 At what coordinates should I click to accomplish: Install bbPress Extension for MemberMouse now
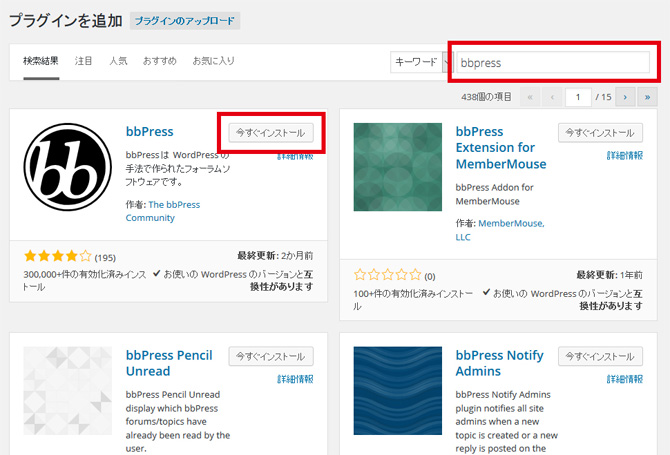click(x=600, y=133)
